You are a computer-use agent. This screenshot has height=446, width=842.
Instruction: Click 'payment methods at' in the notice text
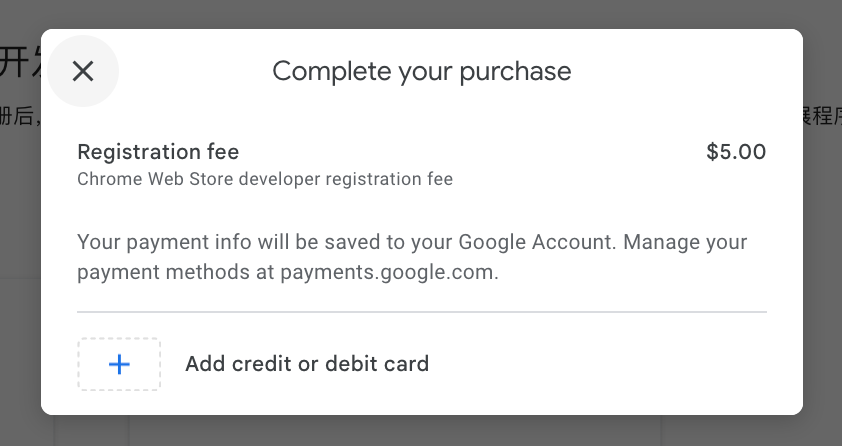coord(176,272)
